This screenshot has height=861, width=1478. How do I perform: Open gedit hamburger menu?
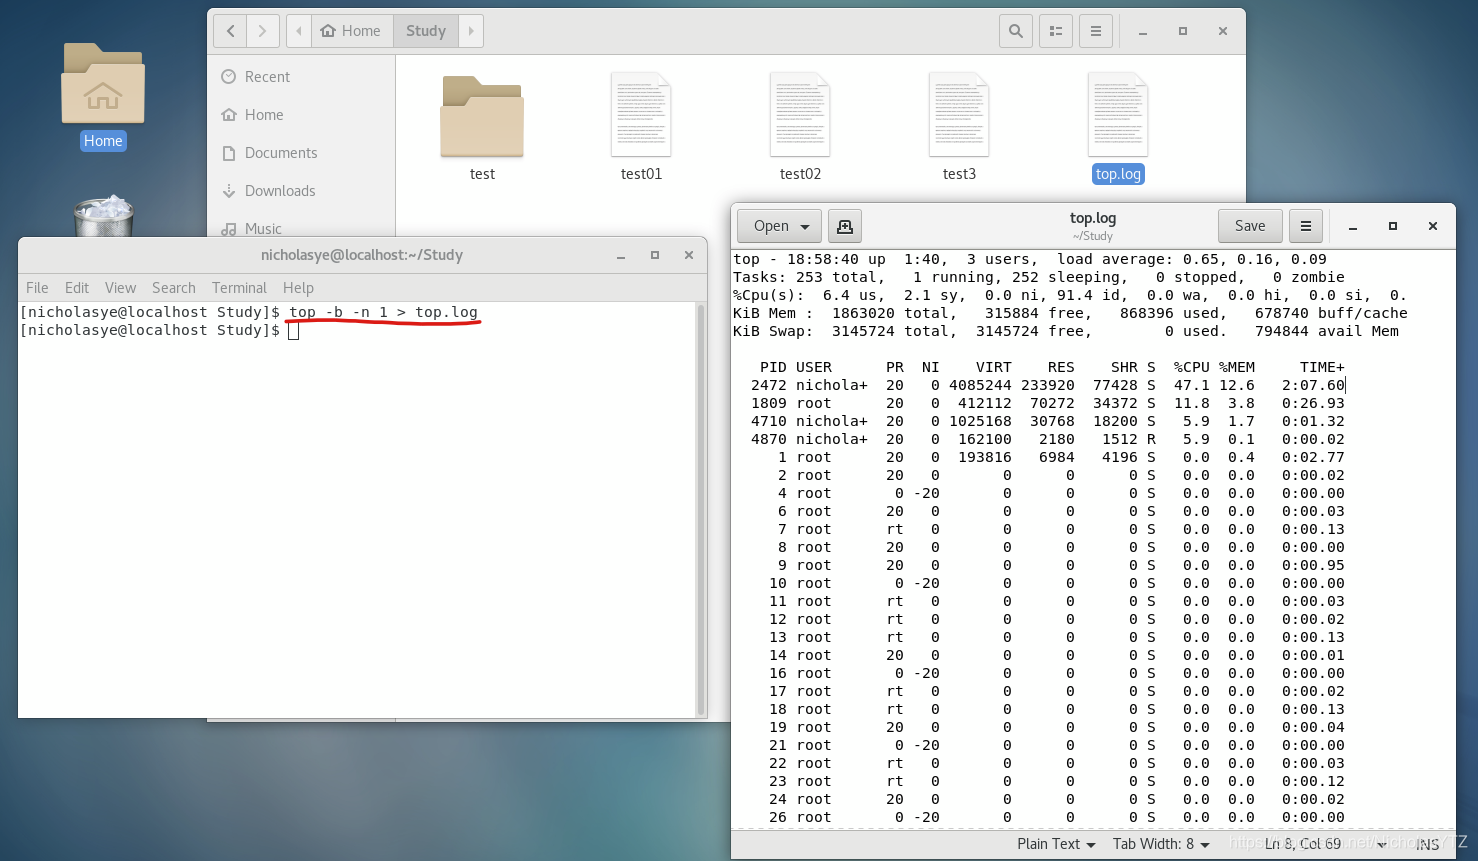tap(1306, 226)
